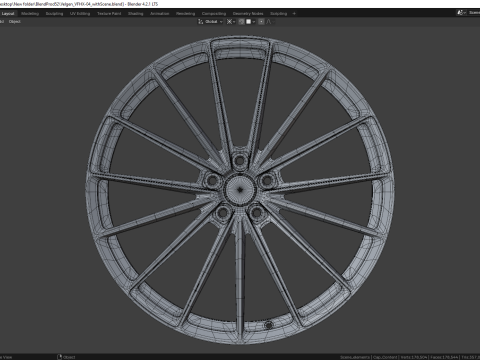Toggle the snap magnet icon
This screenshot has height=360, width=480.
[x=241, y=22]
